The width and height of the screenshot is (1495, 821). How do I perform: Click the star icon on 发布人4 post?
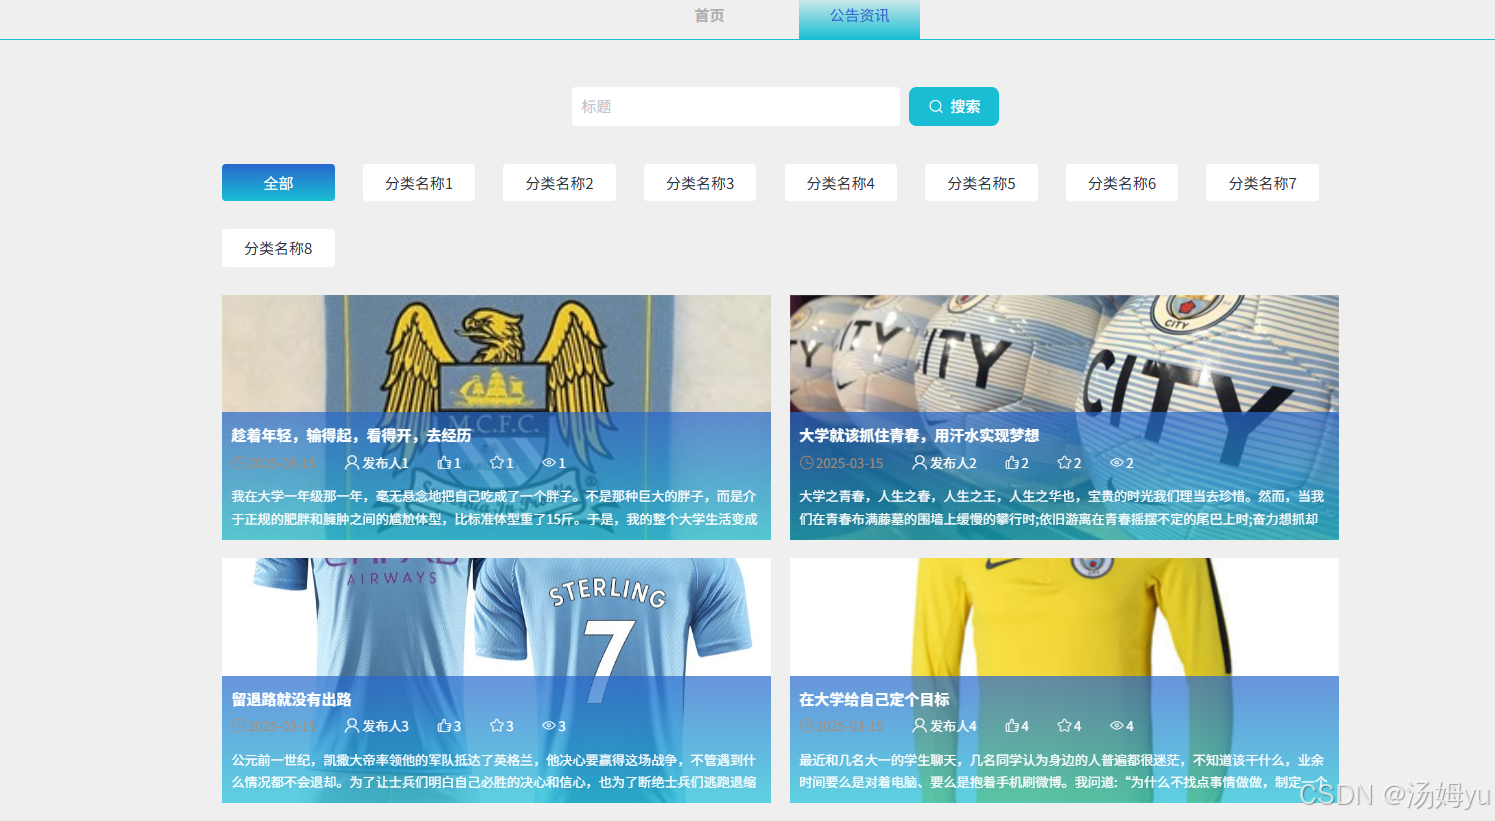tap(1065, 725)
